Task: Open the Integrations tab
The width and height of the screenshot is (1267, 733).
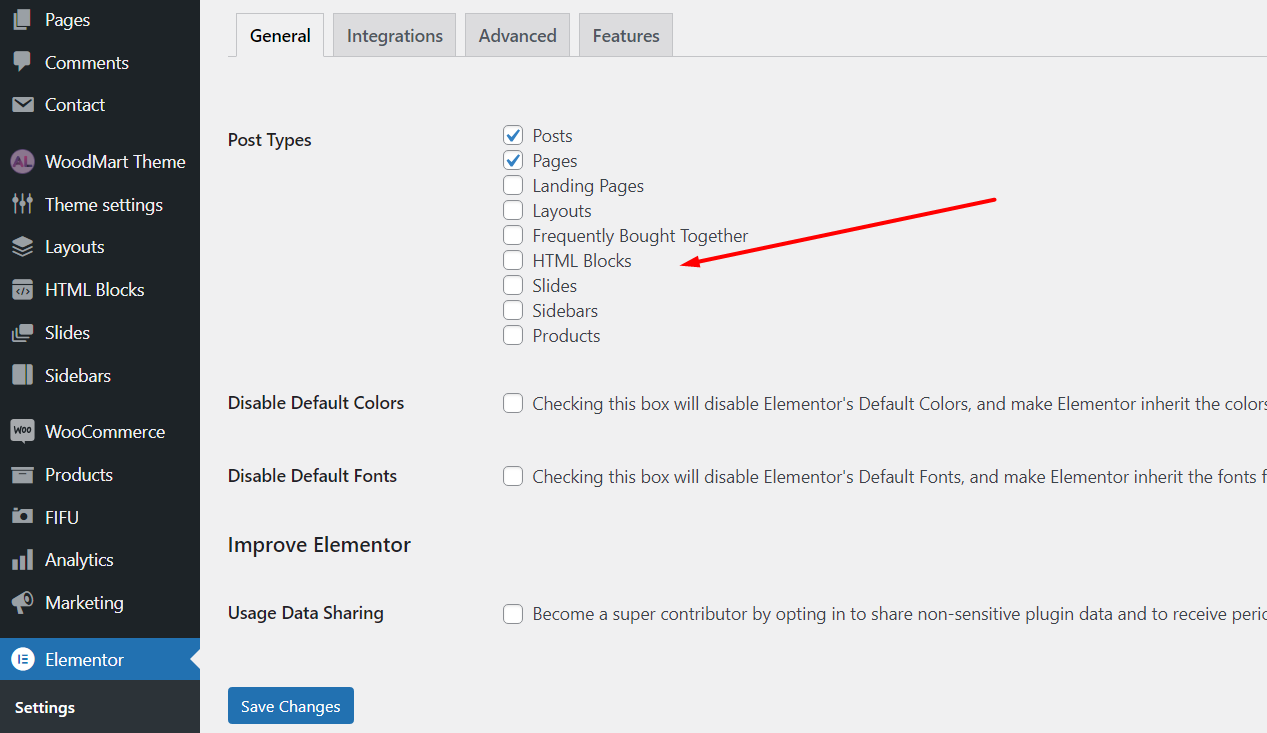Action: [x=395, y=35]
